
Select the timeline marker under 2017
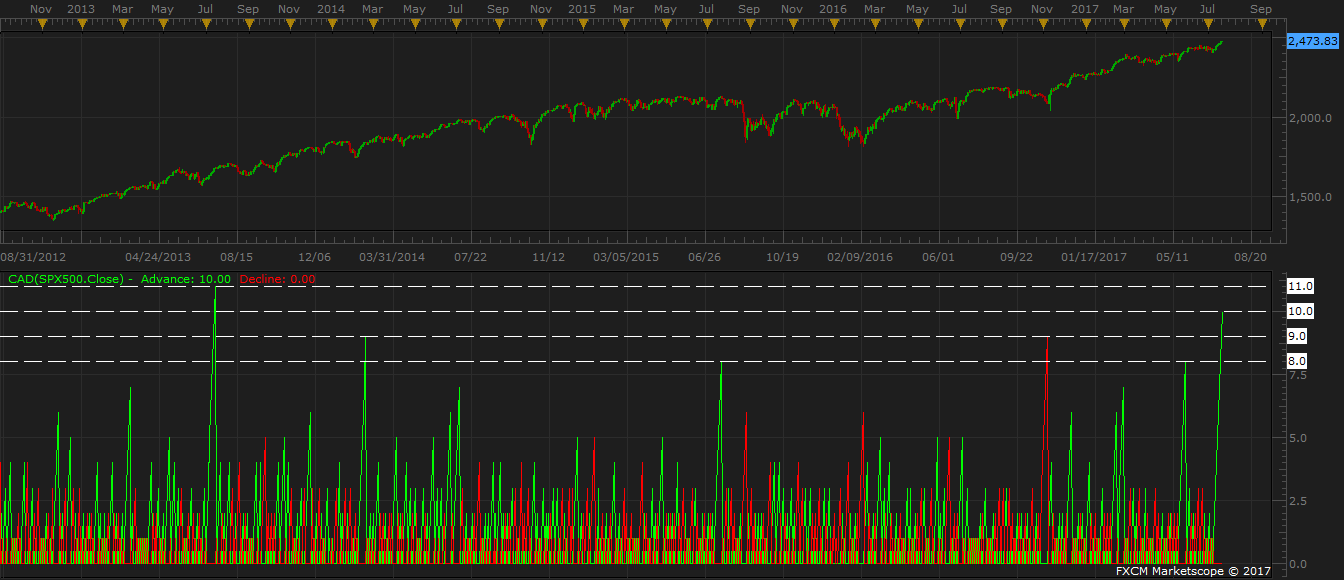tap(1084, 24)
